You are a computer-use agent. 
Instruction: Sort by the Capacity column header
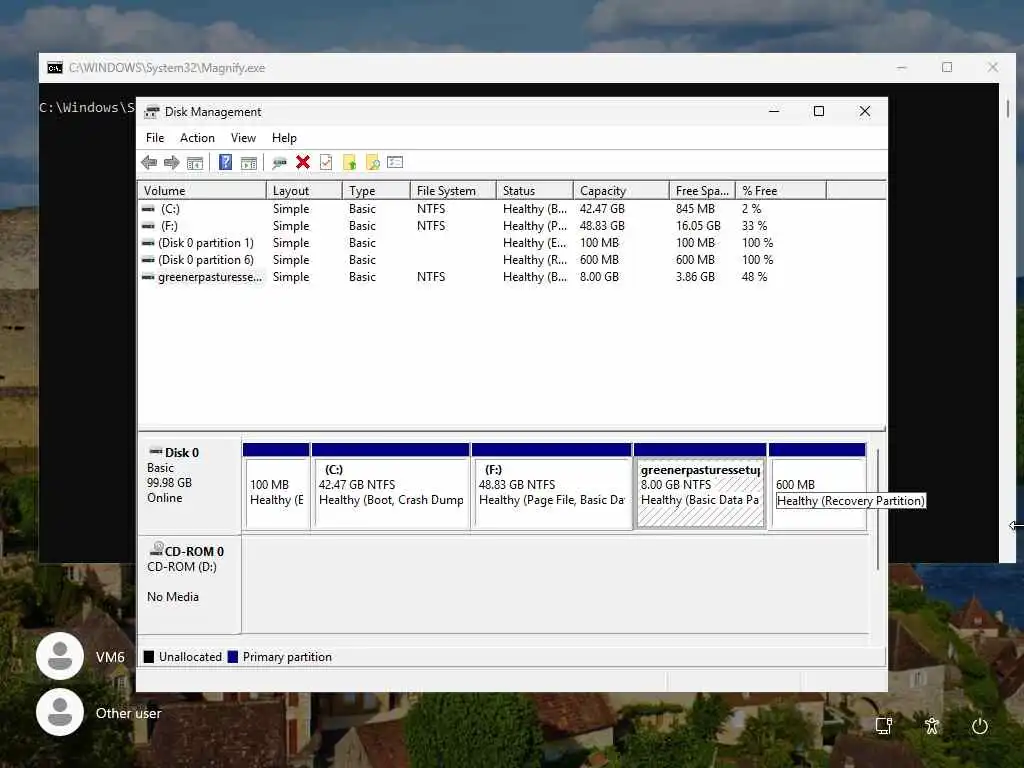tap(621, 191)
